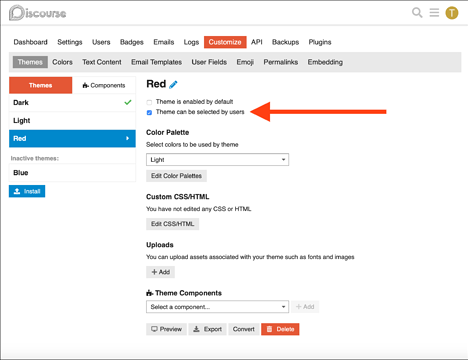Click the Convert button
The width and height of the screenshot is (468, 360).
click(244, 329)
